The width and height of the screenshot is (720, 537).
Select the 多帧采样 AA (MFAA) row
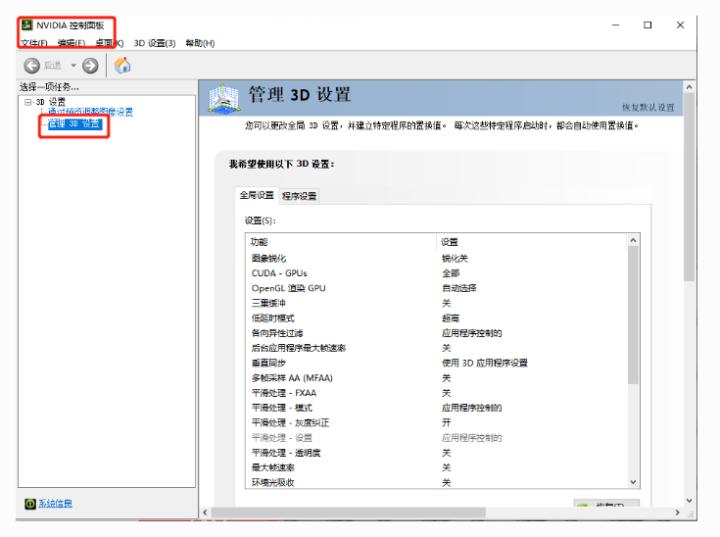pos(436,378)
